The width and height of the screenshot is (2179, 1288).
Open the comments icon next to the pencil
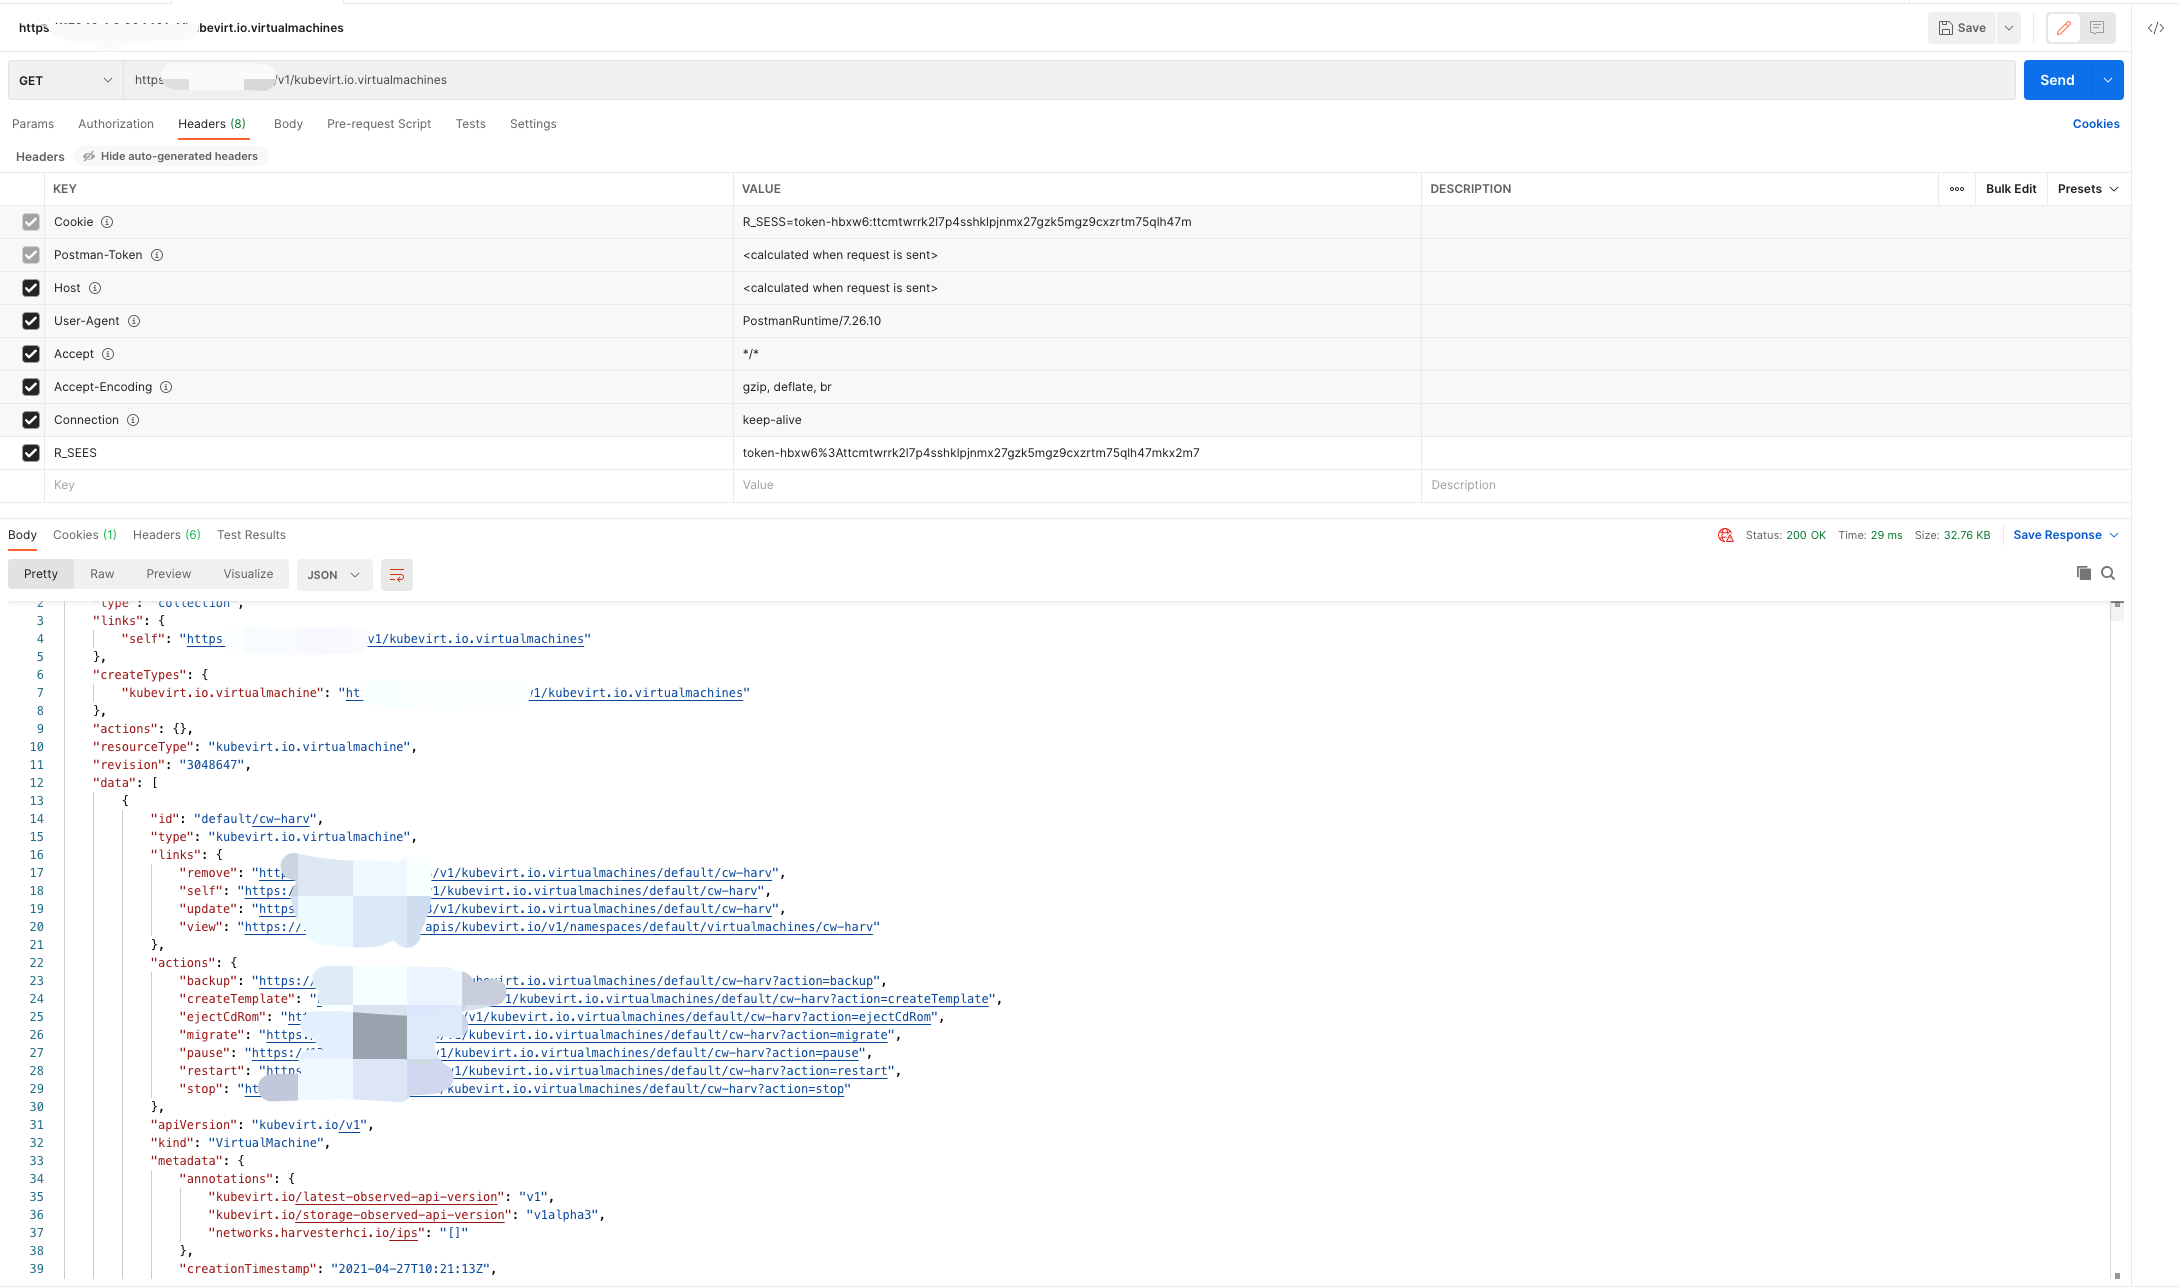[2097, 27]
